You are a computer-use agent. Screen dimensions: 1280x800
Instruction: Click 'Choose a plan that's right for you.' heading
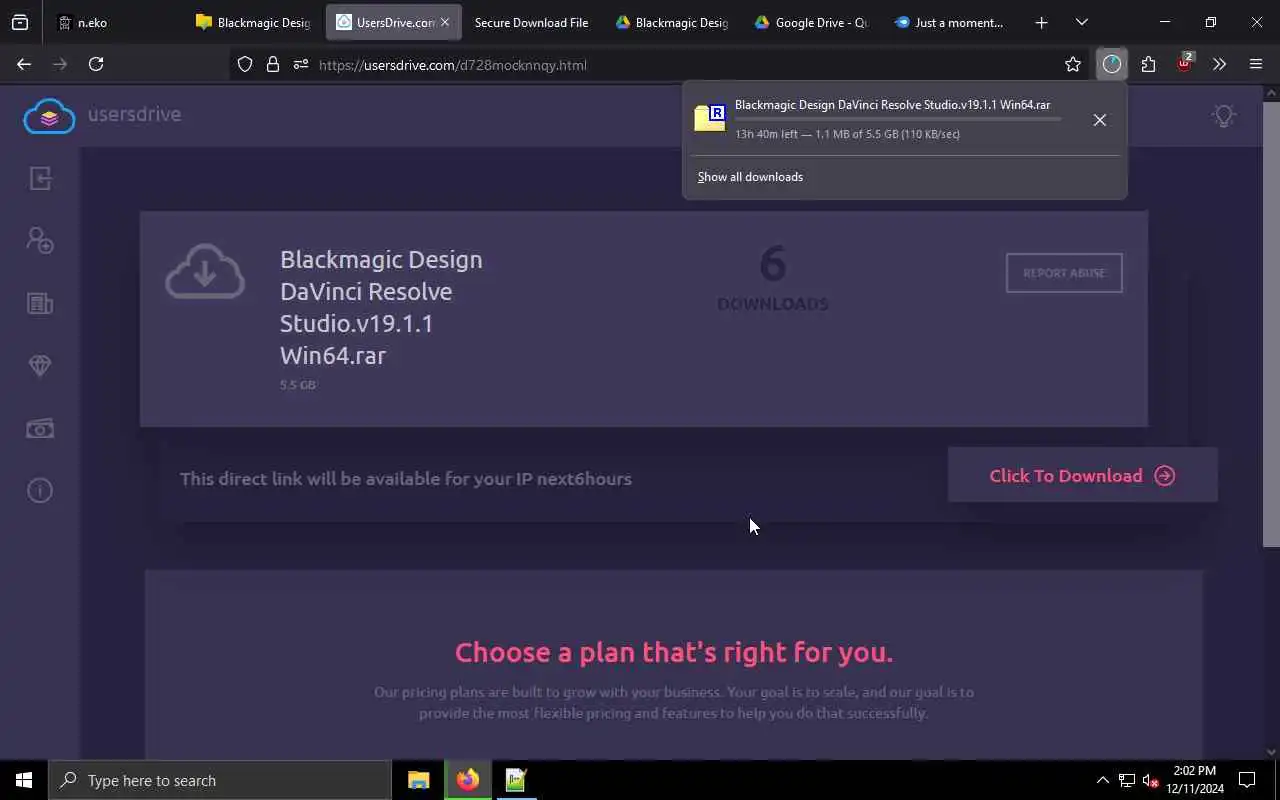674,652
